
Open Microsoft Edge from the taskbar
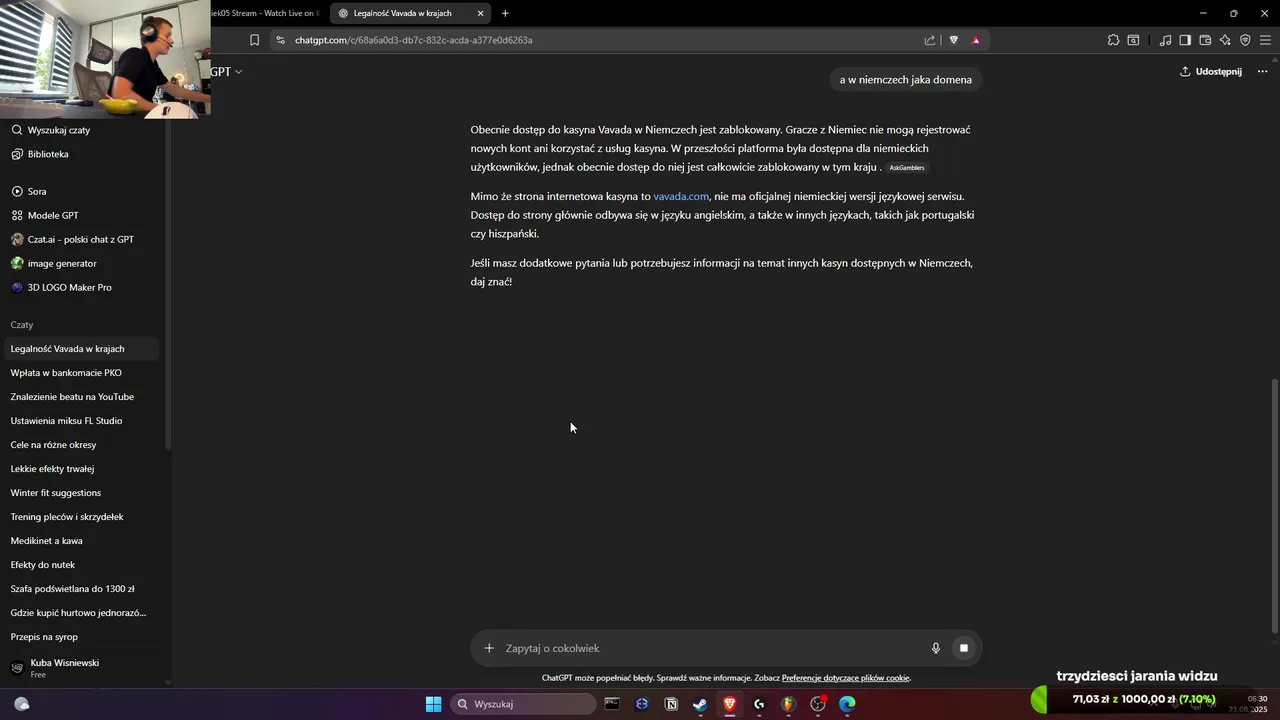tap(847, 704)
